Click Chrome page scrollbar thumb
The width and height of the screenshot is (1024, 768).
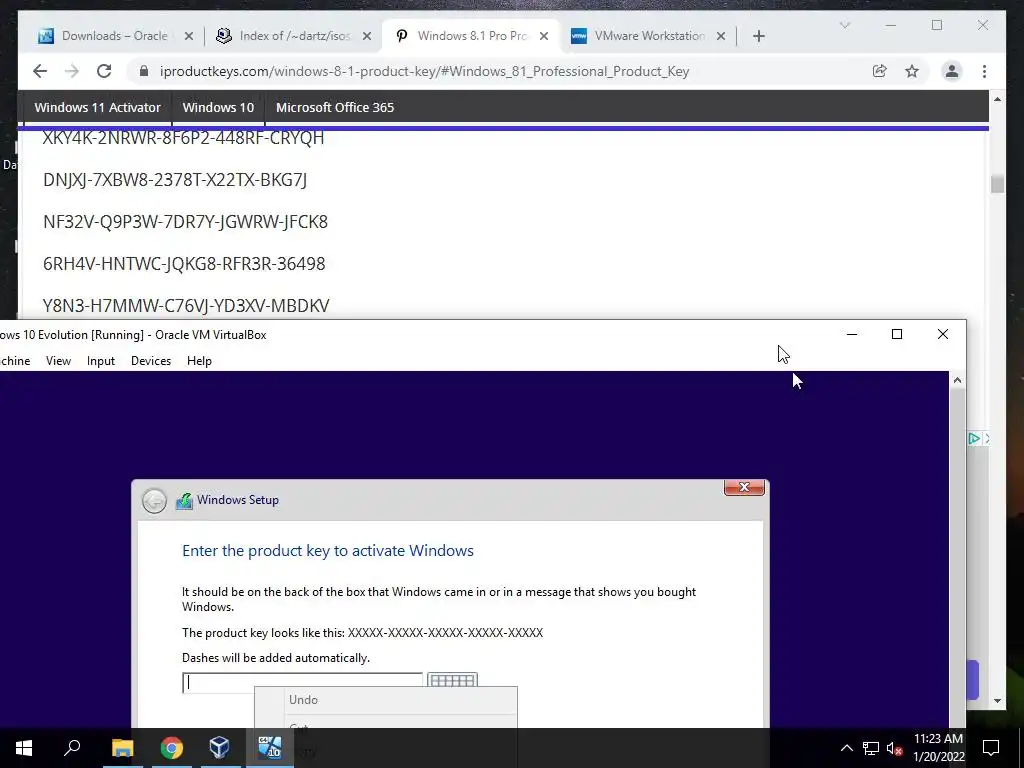click(x=997, y=184)
